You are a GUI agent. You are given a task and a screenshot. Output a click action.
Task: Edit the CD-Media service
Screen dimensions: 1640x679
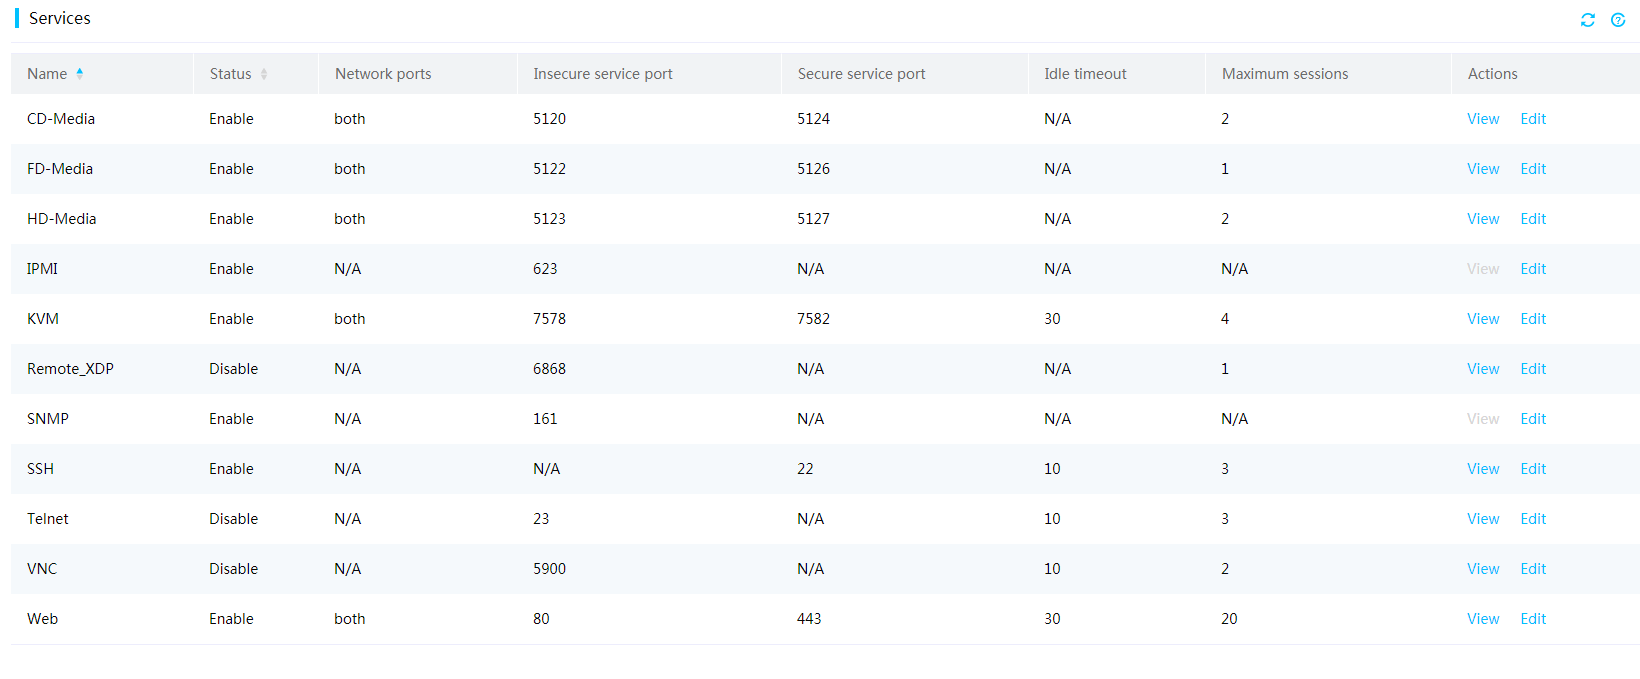1533,119
